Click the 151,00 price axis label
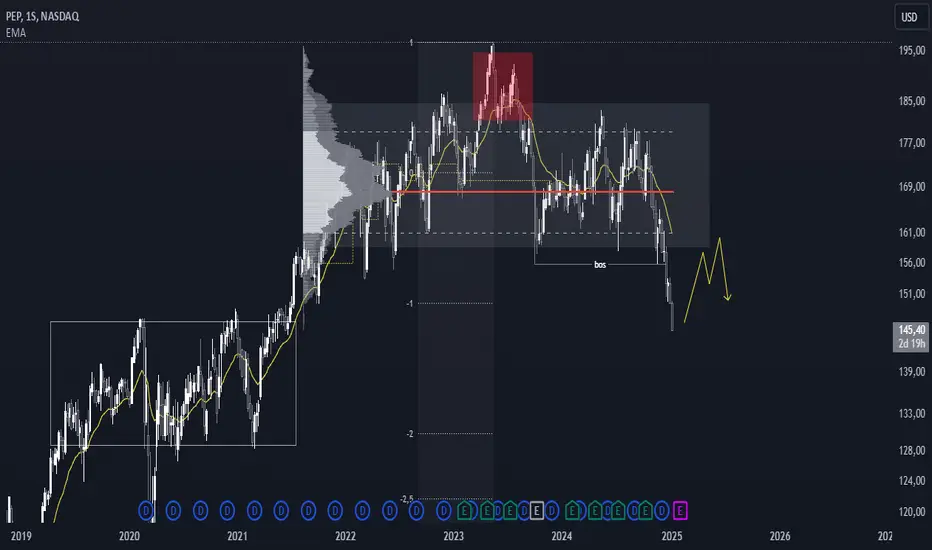Screen dimensions: 932x550 click(x=911, y=294)
